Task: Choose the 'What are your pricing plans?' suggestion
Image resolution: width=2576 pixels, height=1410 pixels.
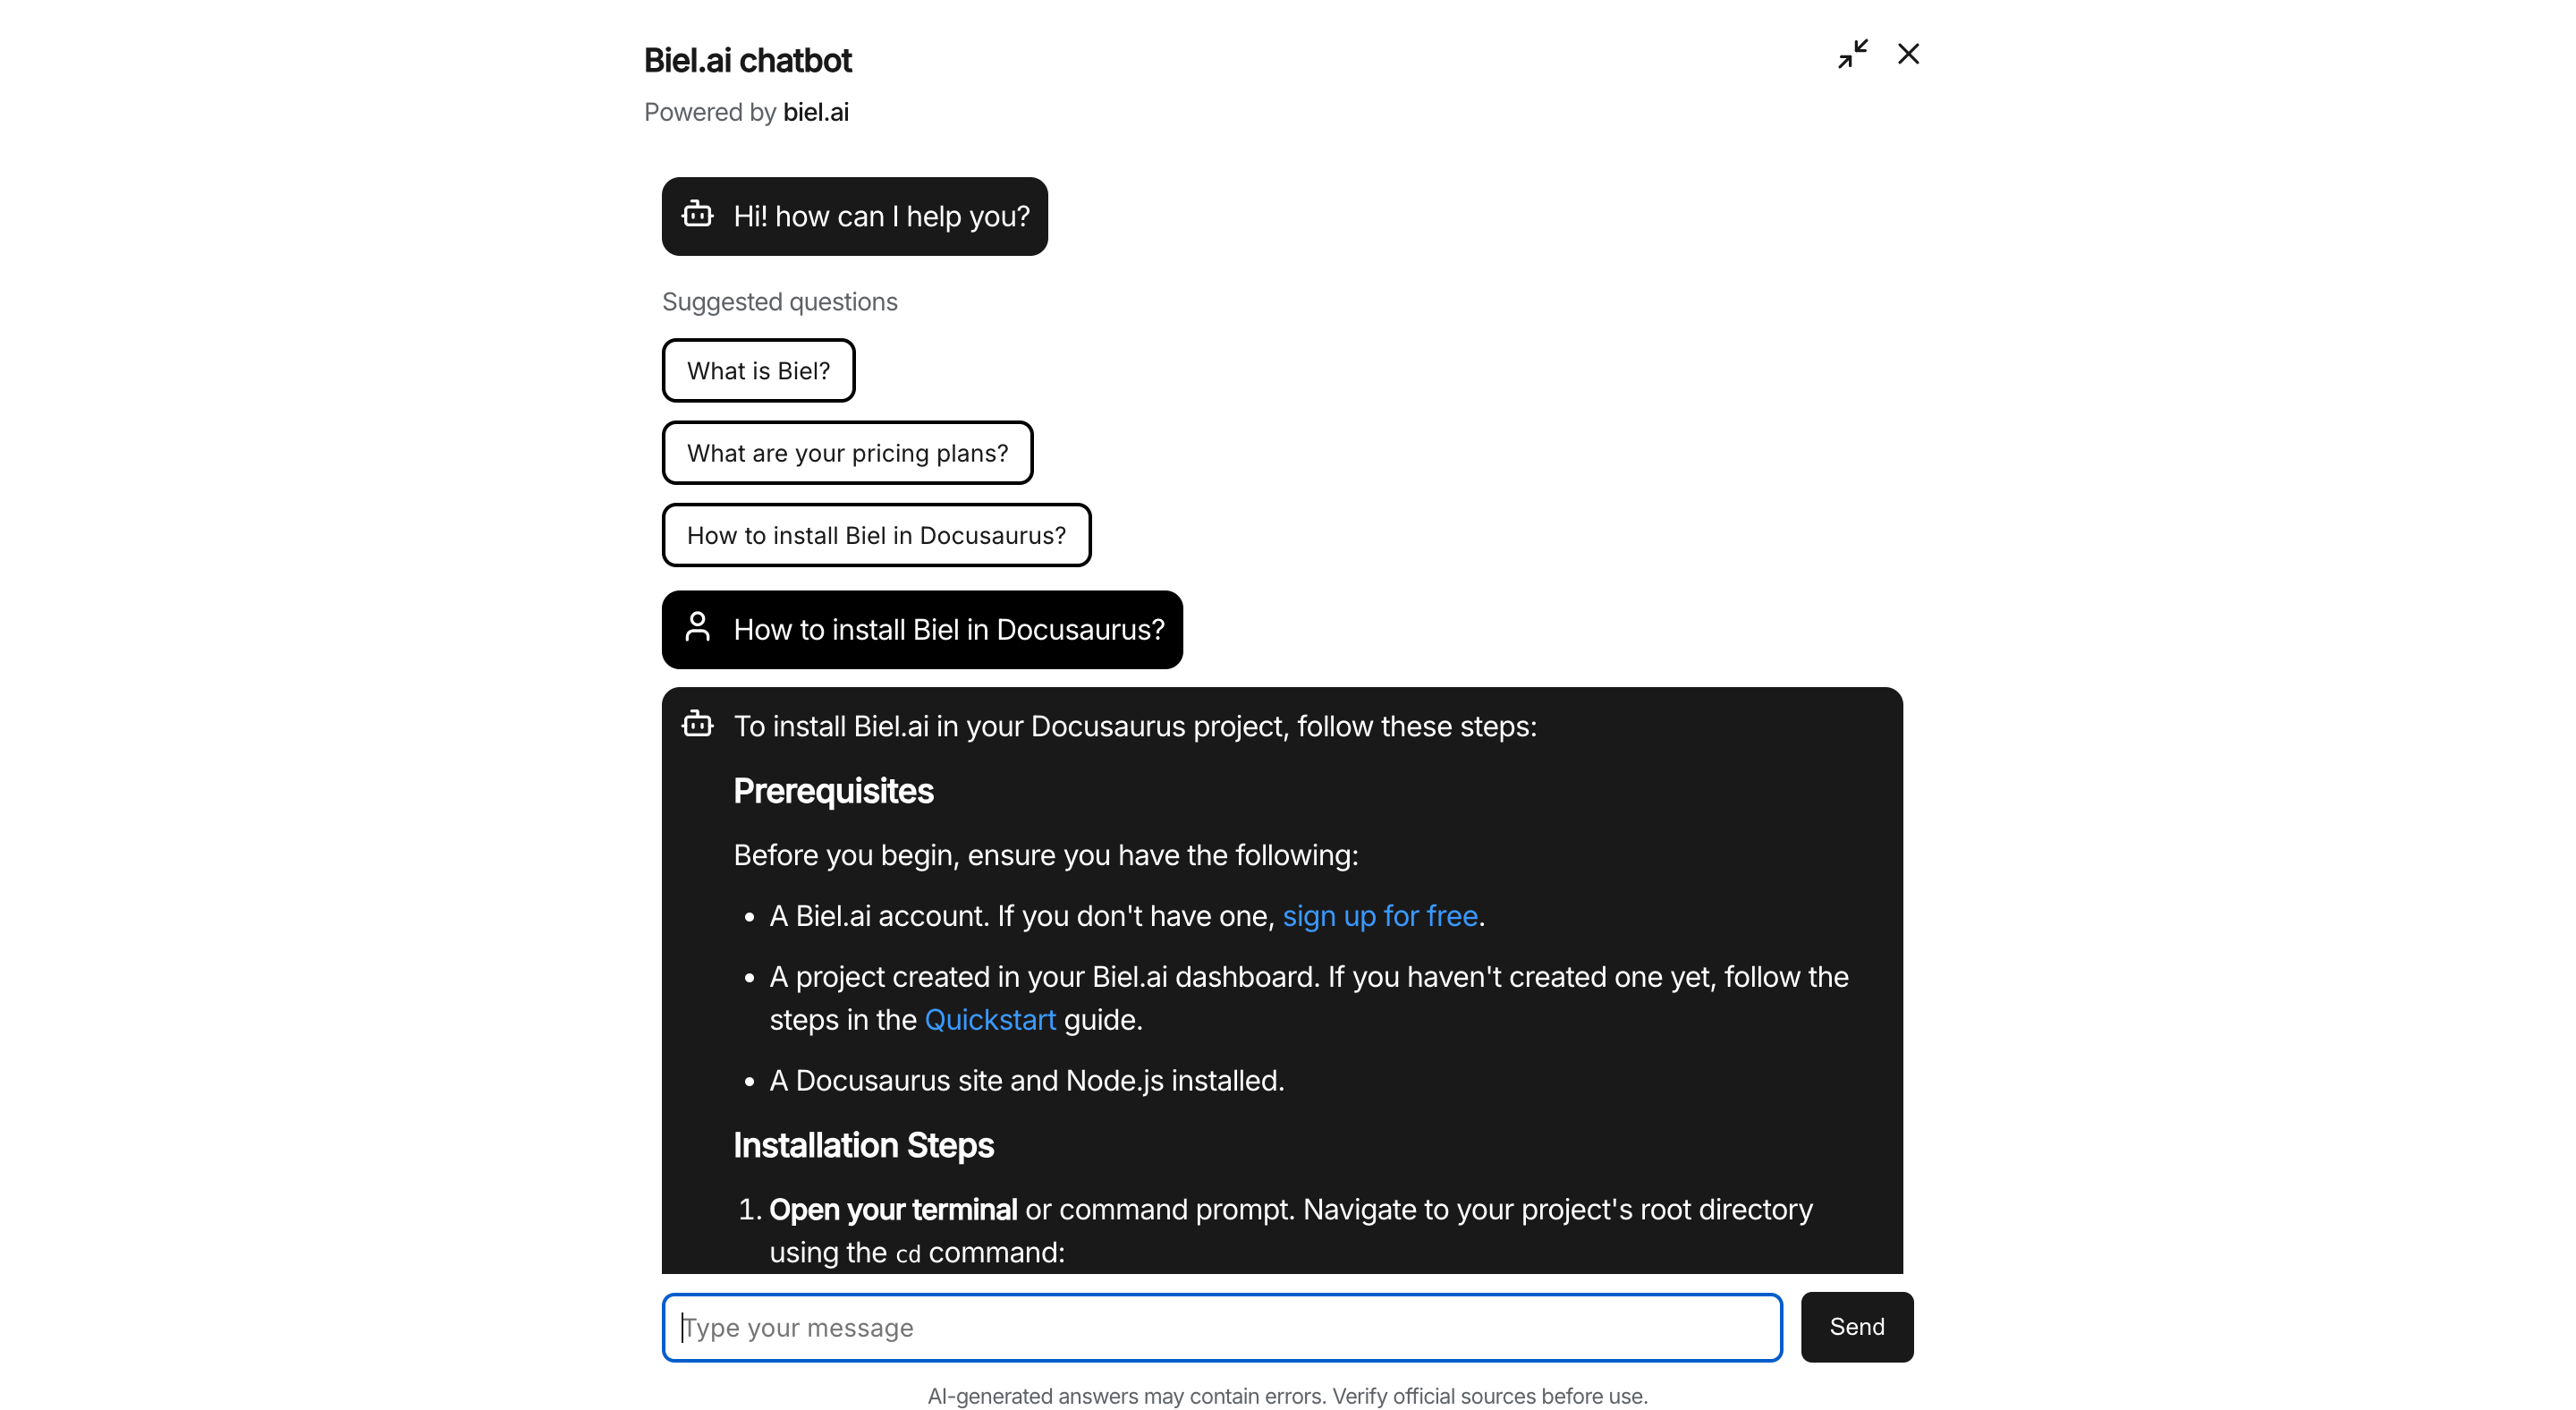Action: click(x=847, y=453)
